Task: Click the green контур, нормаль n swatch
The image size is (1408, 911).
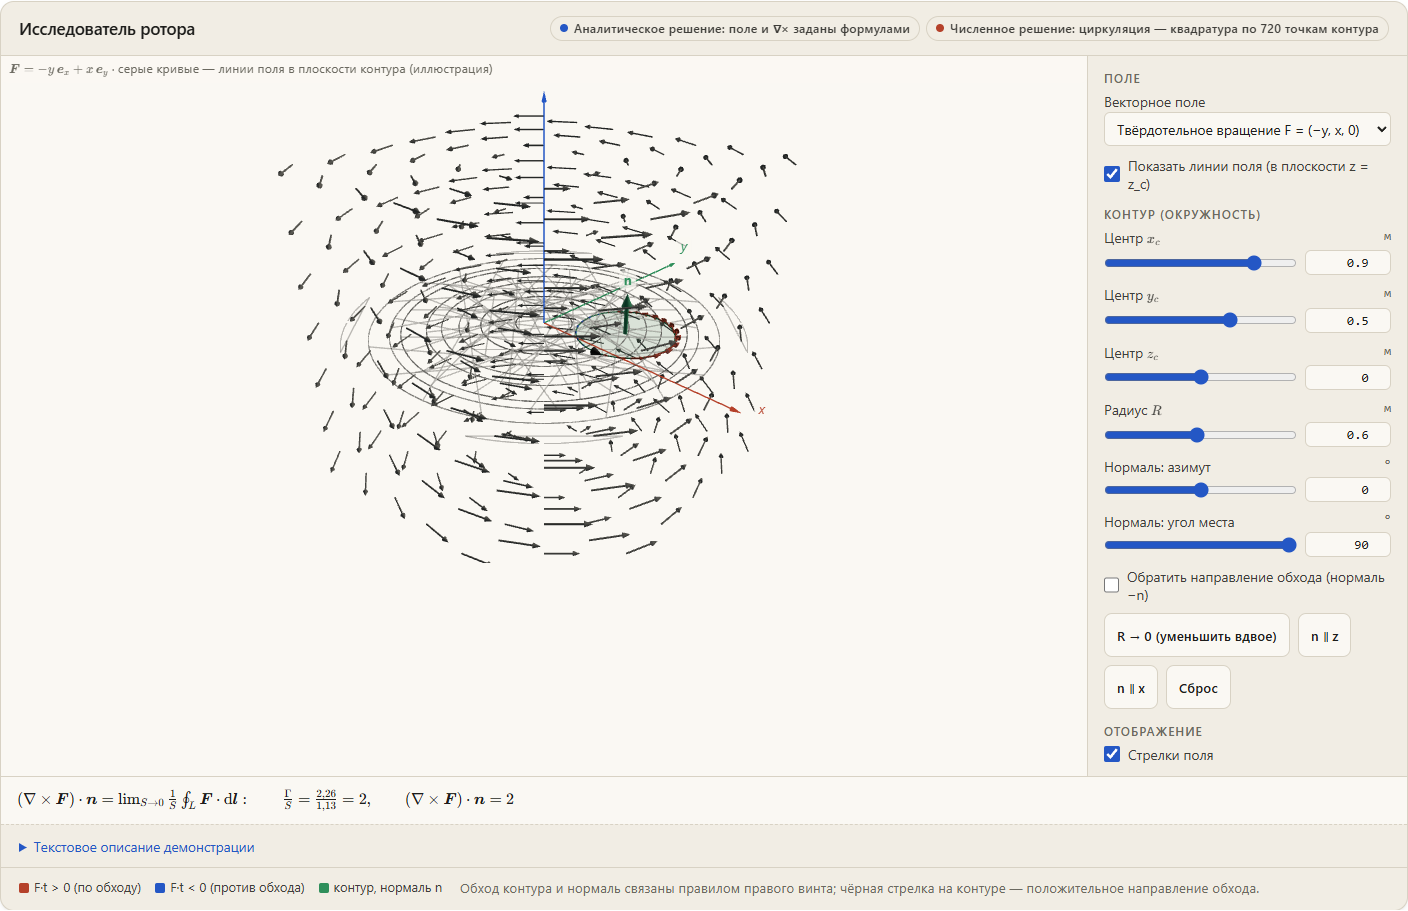Action: click(x=324, y=888)
